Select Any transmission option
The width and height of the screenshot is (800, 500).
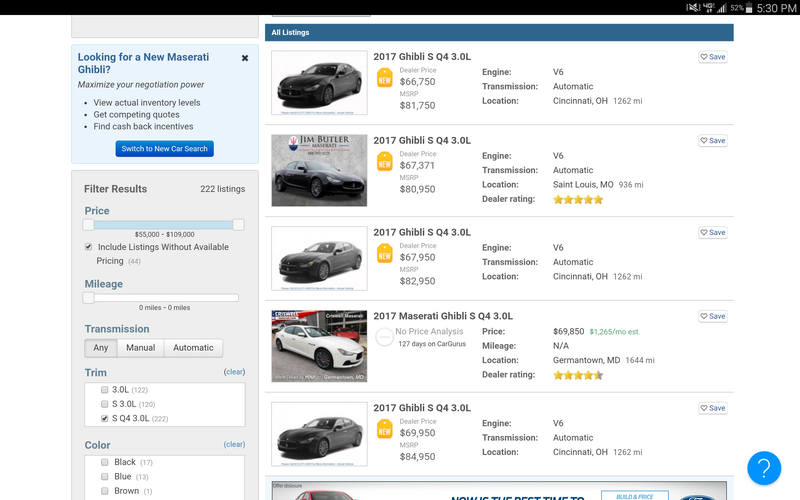(101, 348)
